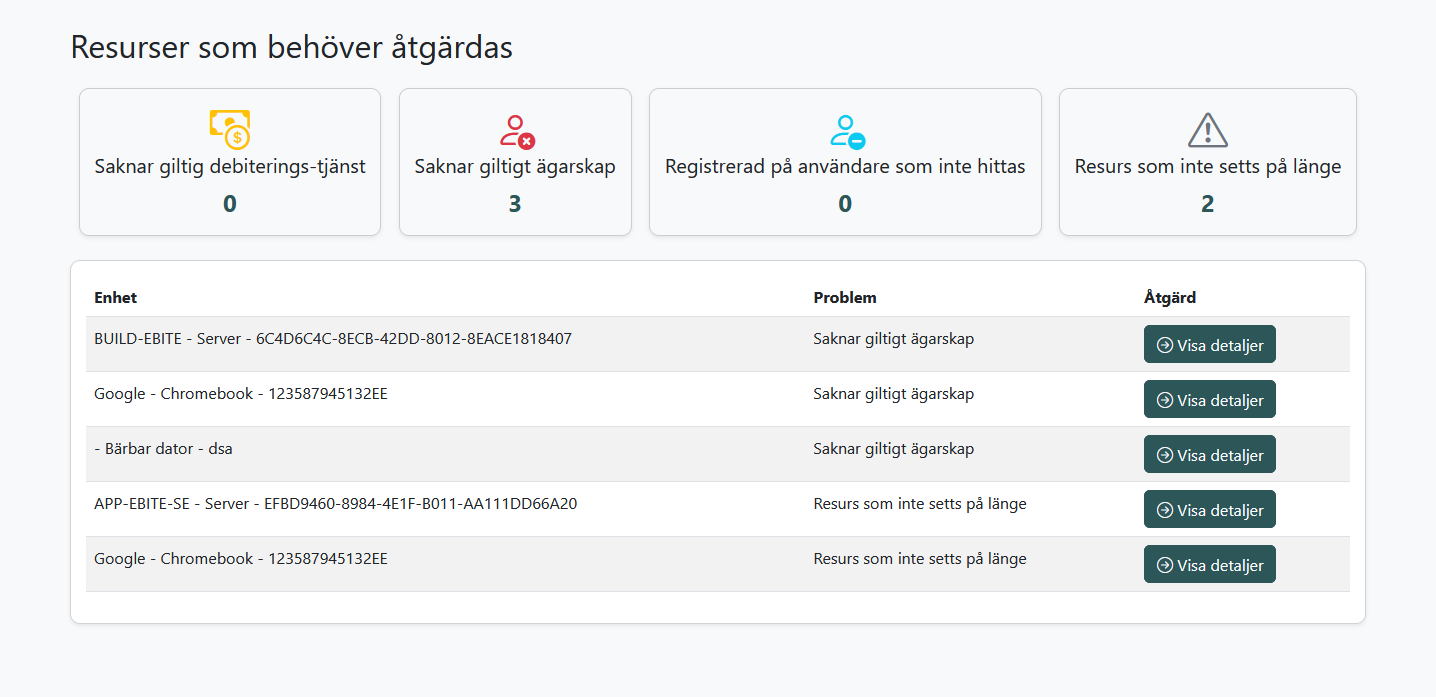Click the Problem column header

click(x=845, y=298)
